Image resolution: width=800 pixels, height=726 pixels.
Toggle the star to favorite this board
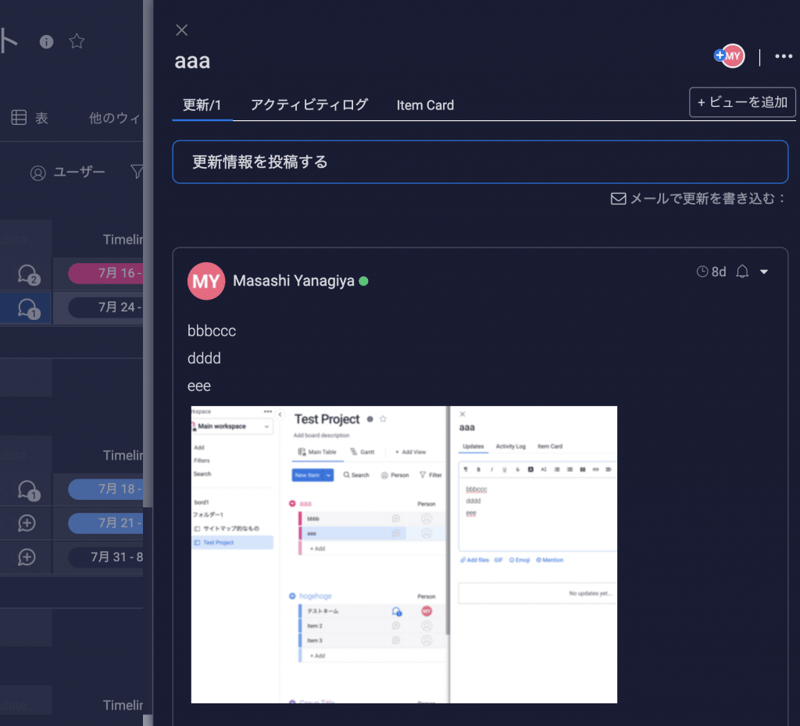point(76,41)
